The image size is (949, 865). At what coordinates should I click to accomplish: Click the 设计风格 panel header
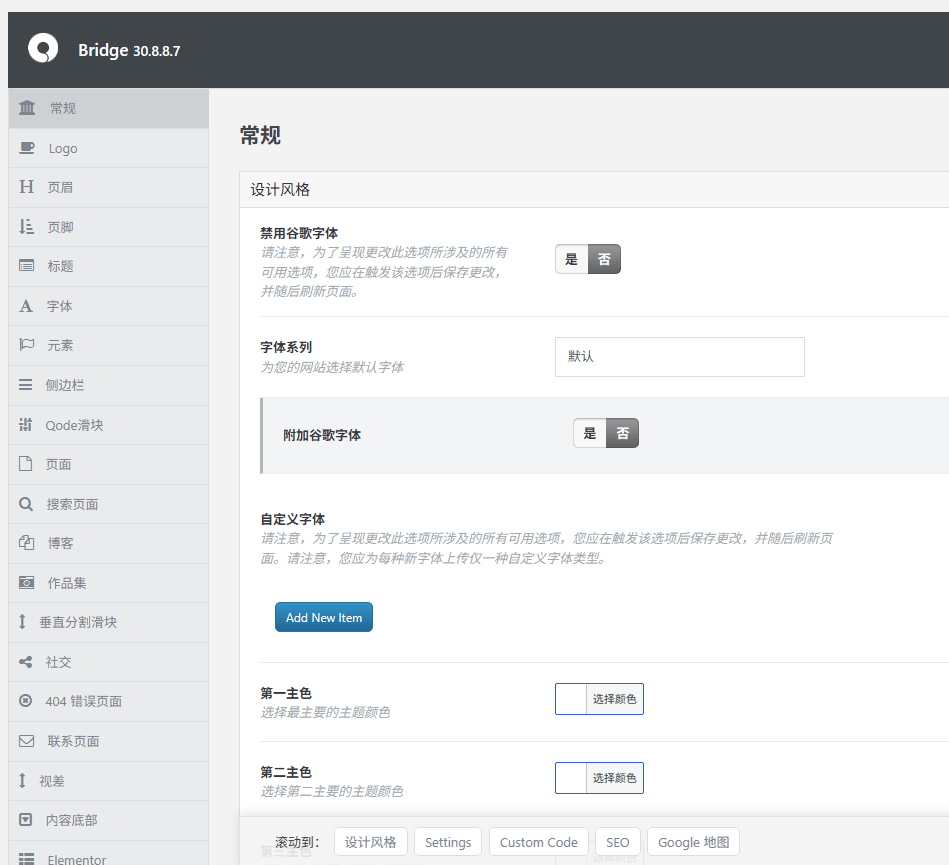pos(594,189)
